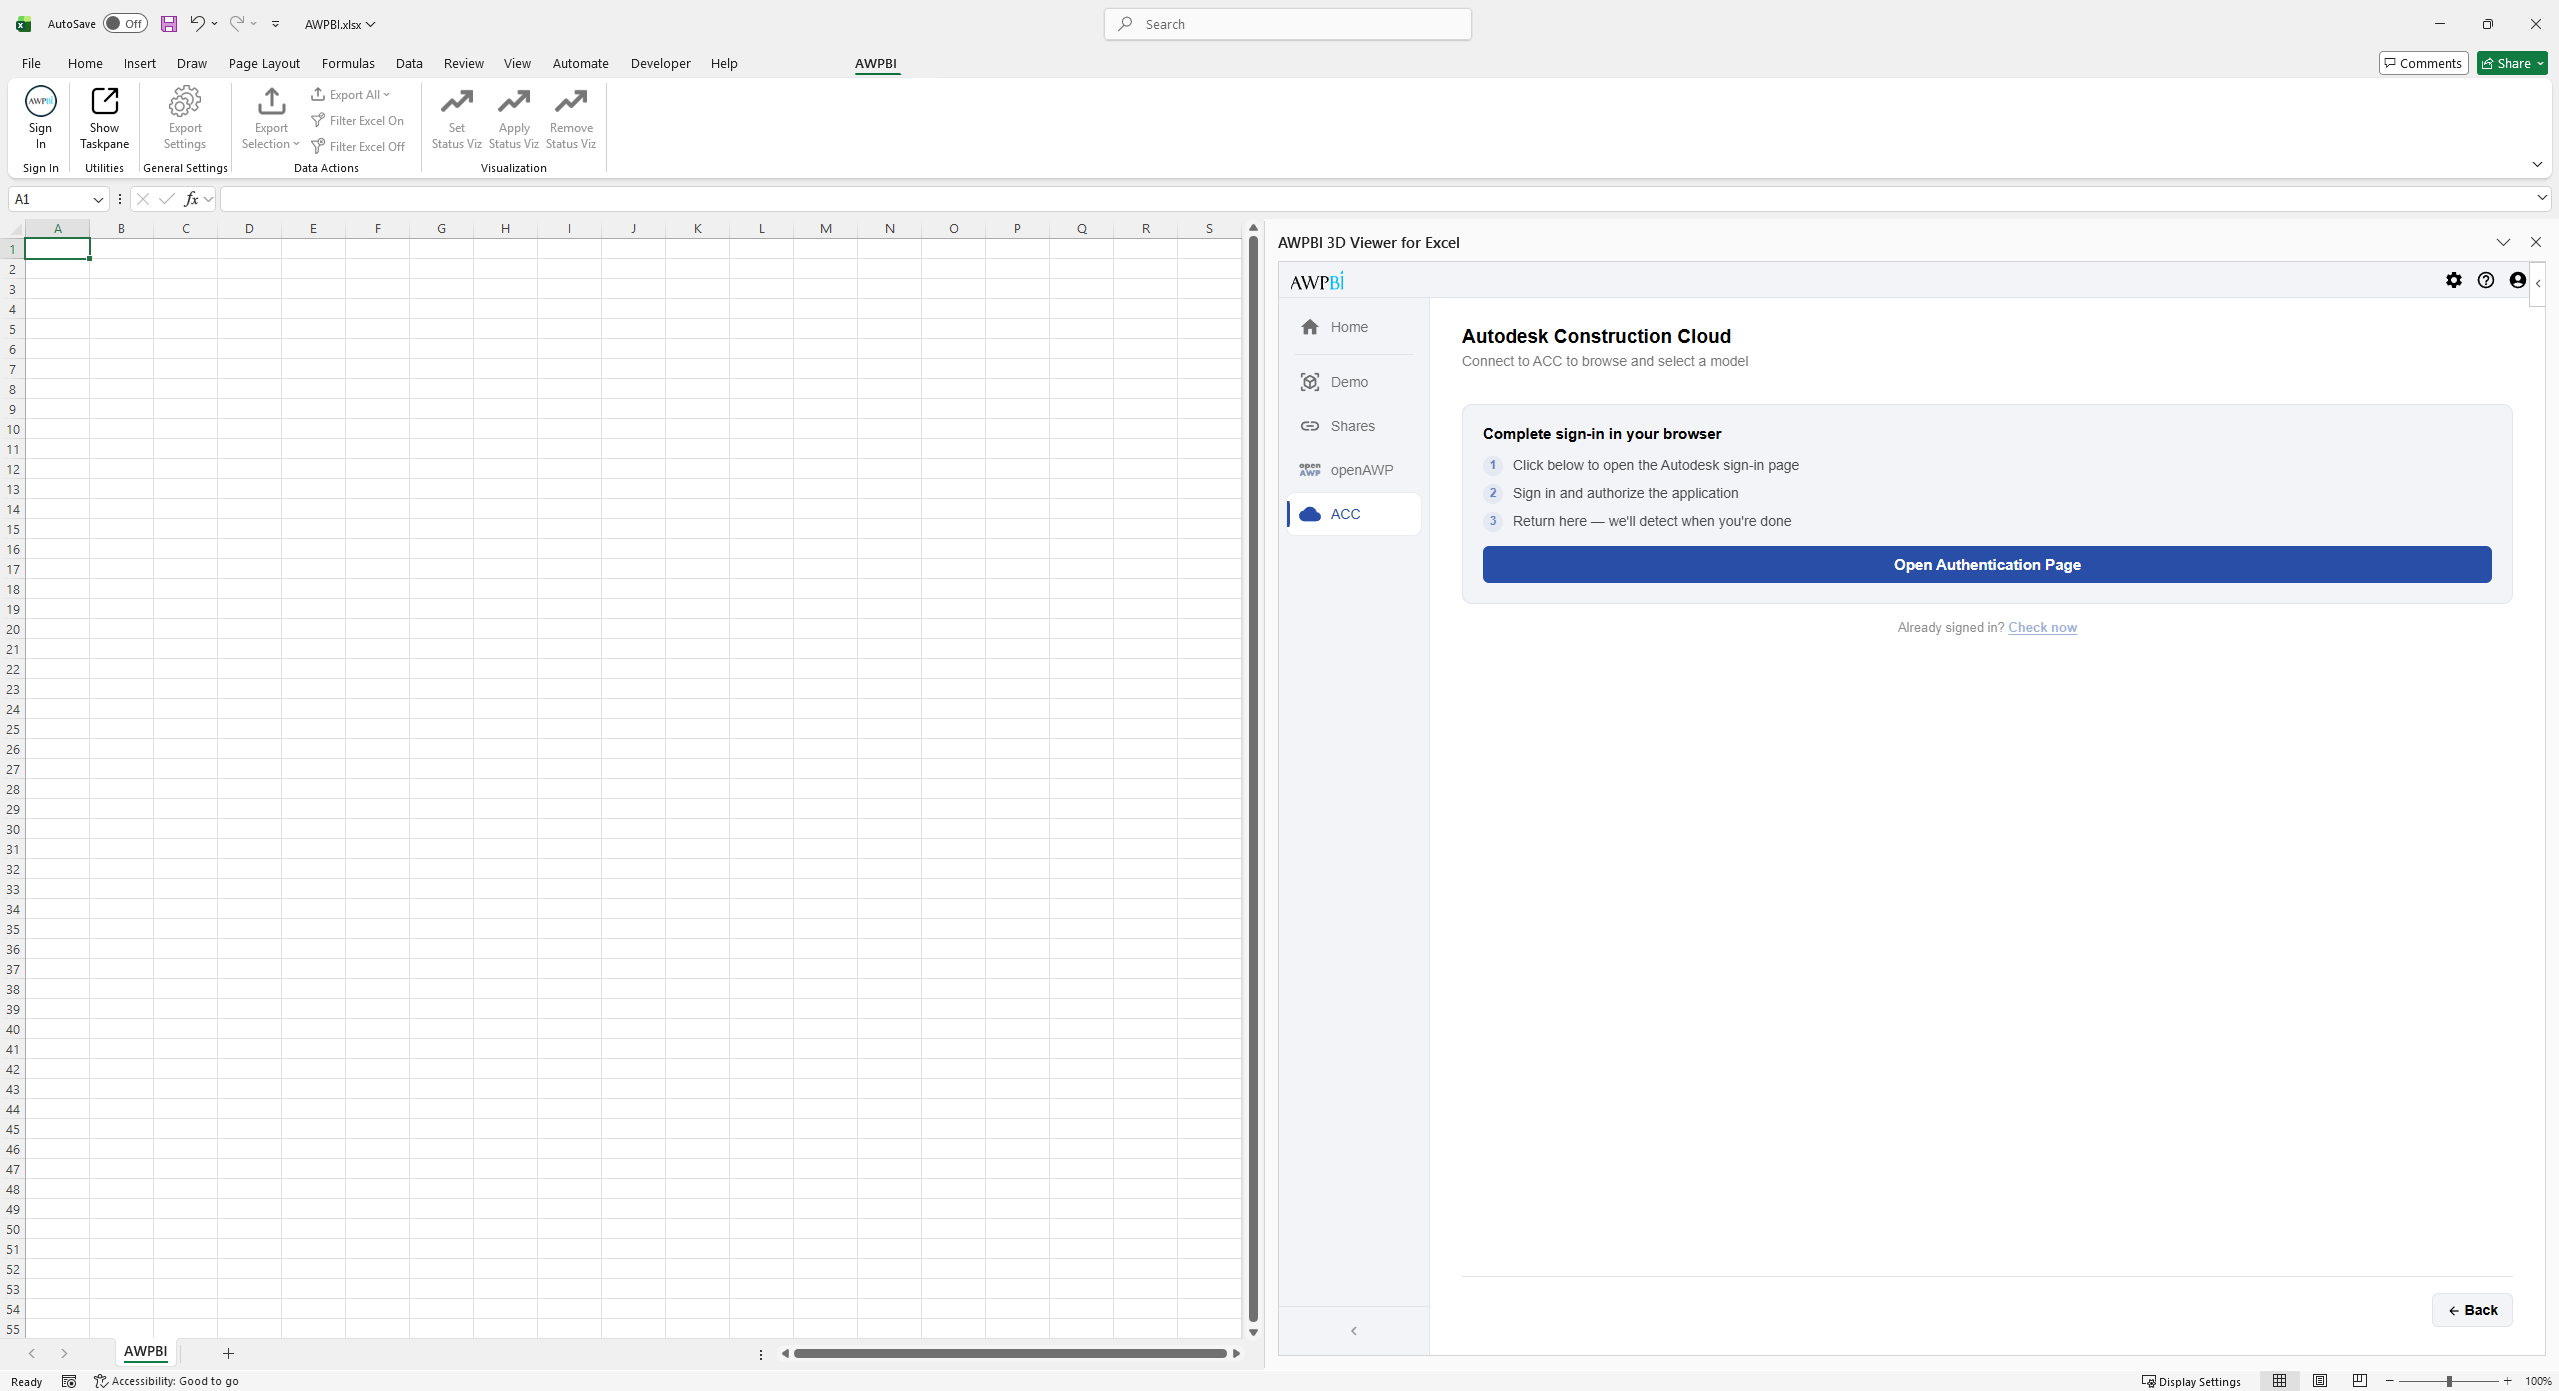Open taskpane options dropdown chevron

pos(2503,242)
